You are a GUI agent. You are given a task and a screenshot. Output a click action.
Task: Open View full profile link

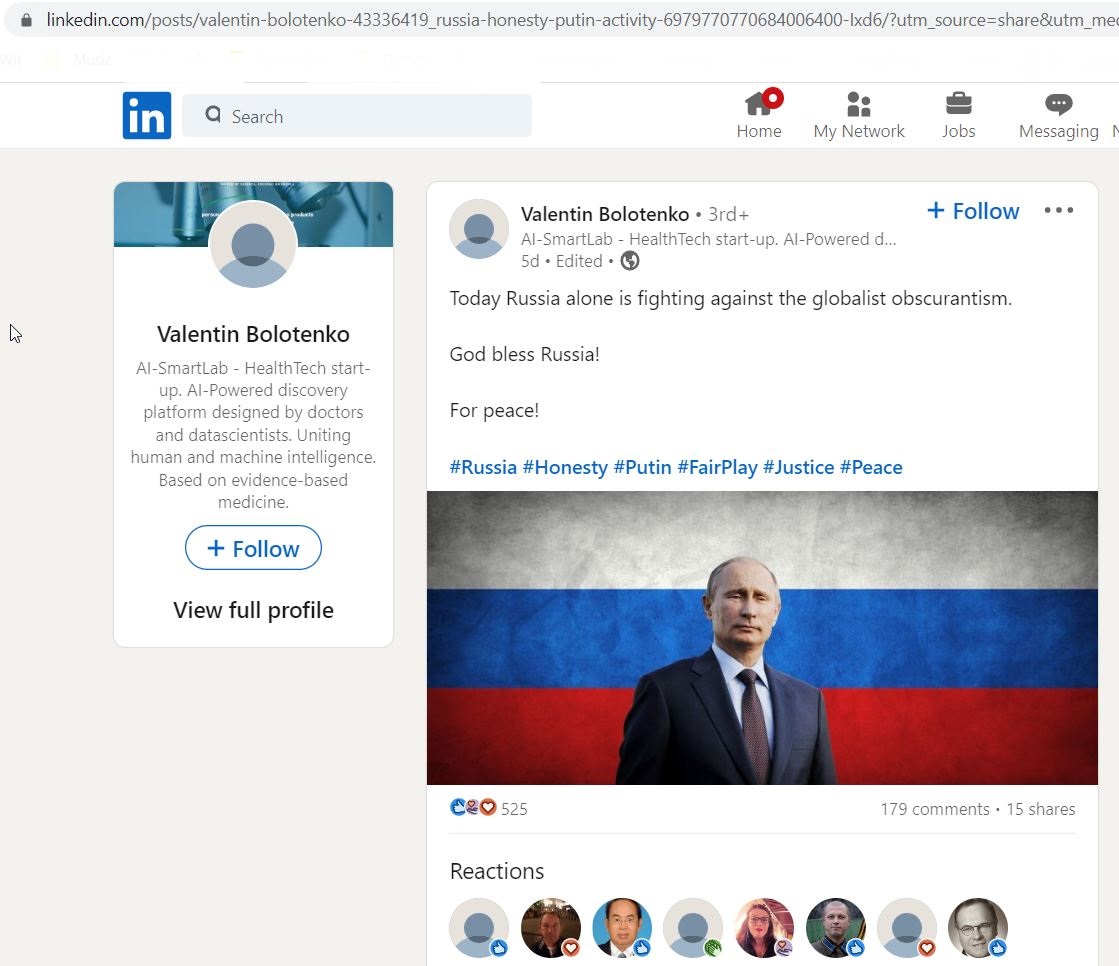(253, 610)
